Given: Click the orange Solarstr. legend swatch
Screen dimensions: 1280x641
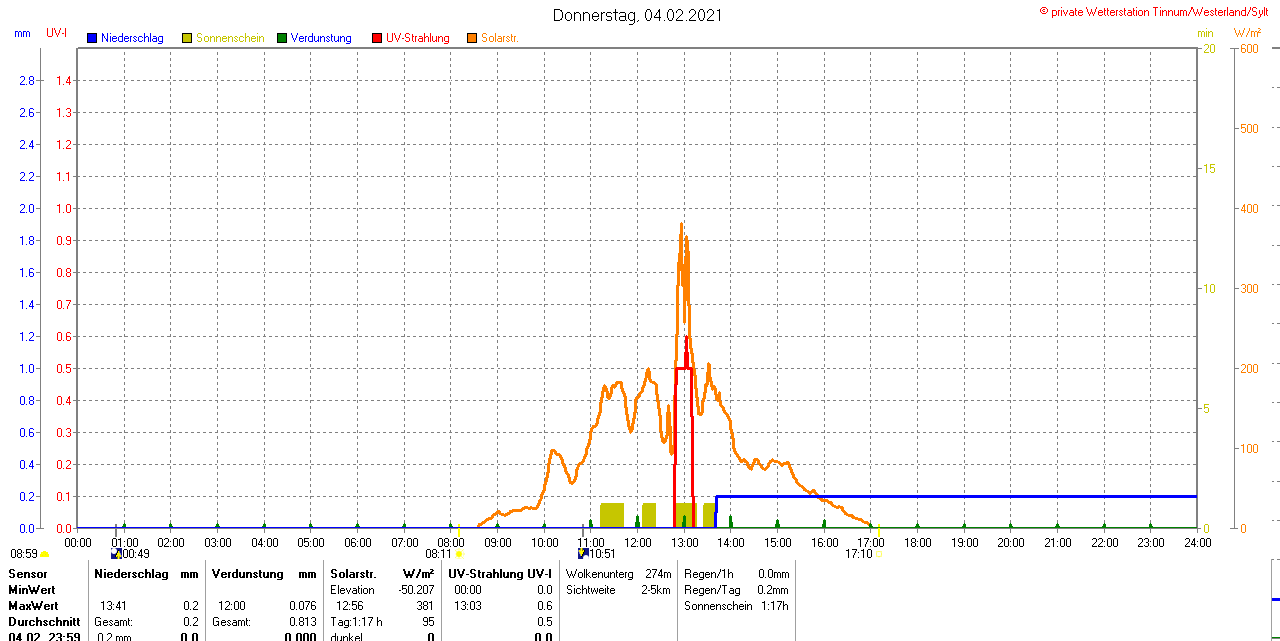Looking at the screenshot, I should point(472,38).
